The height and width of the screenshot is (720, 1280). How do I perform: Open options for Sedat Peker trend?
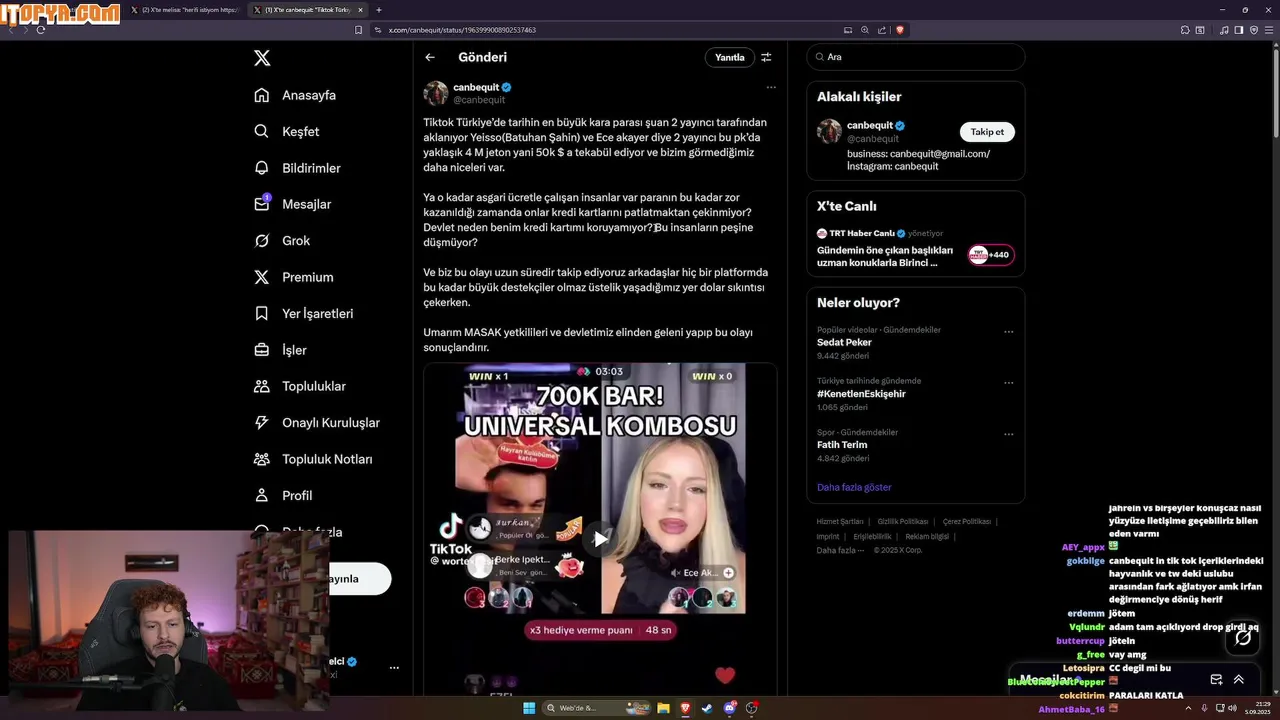[x=1008, y=332]
